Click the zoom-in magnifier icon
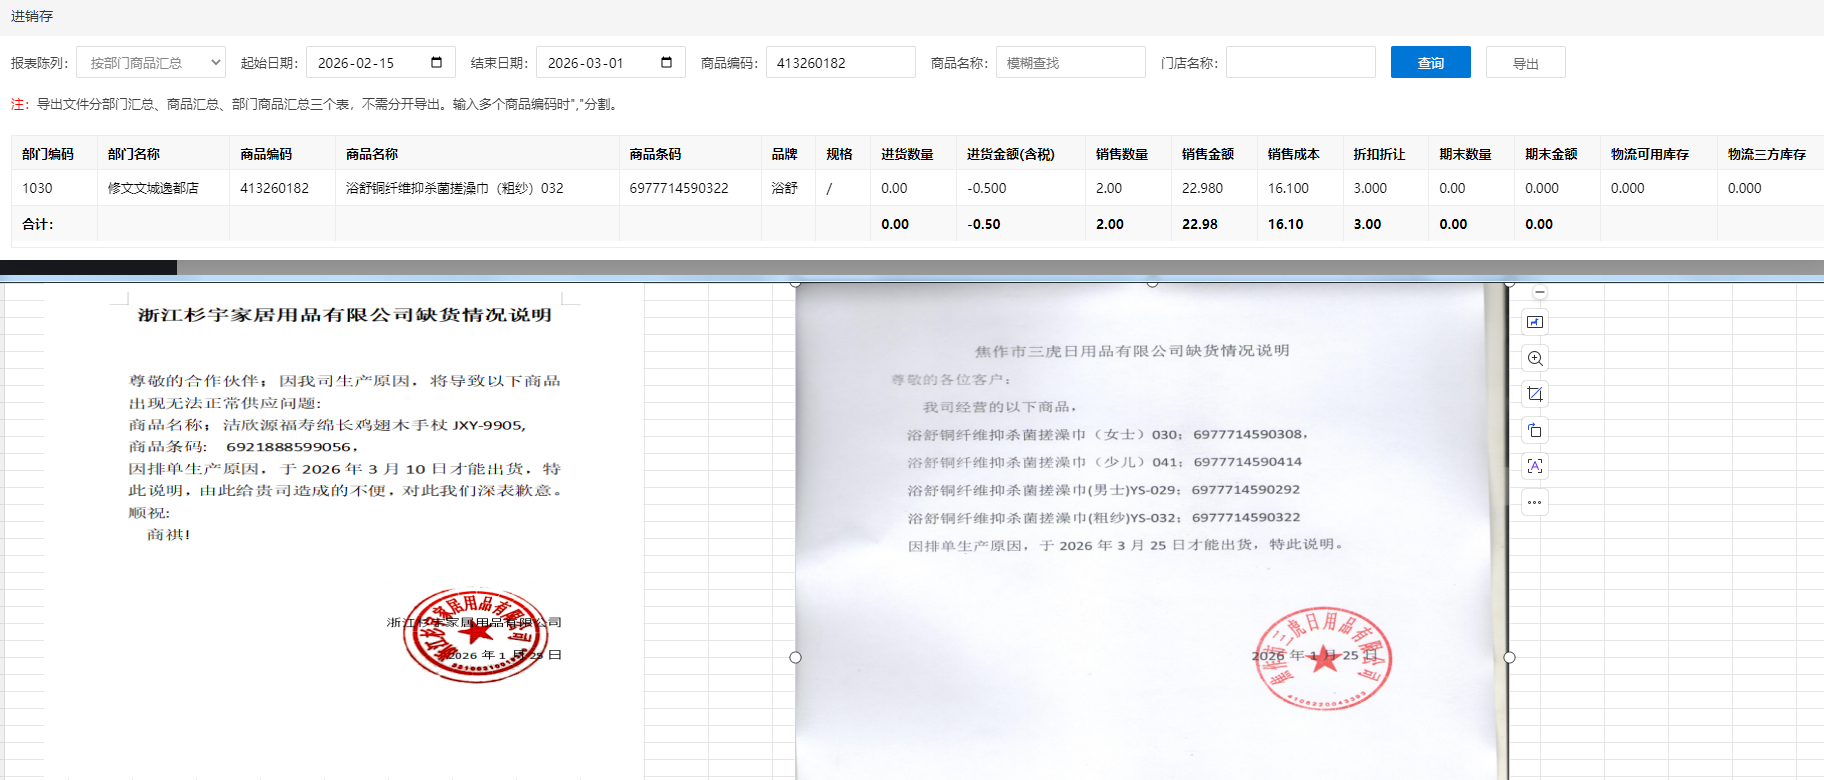1824x780 pixels. click(1535, 358)
